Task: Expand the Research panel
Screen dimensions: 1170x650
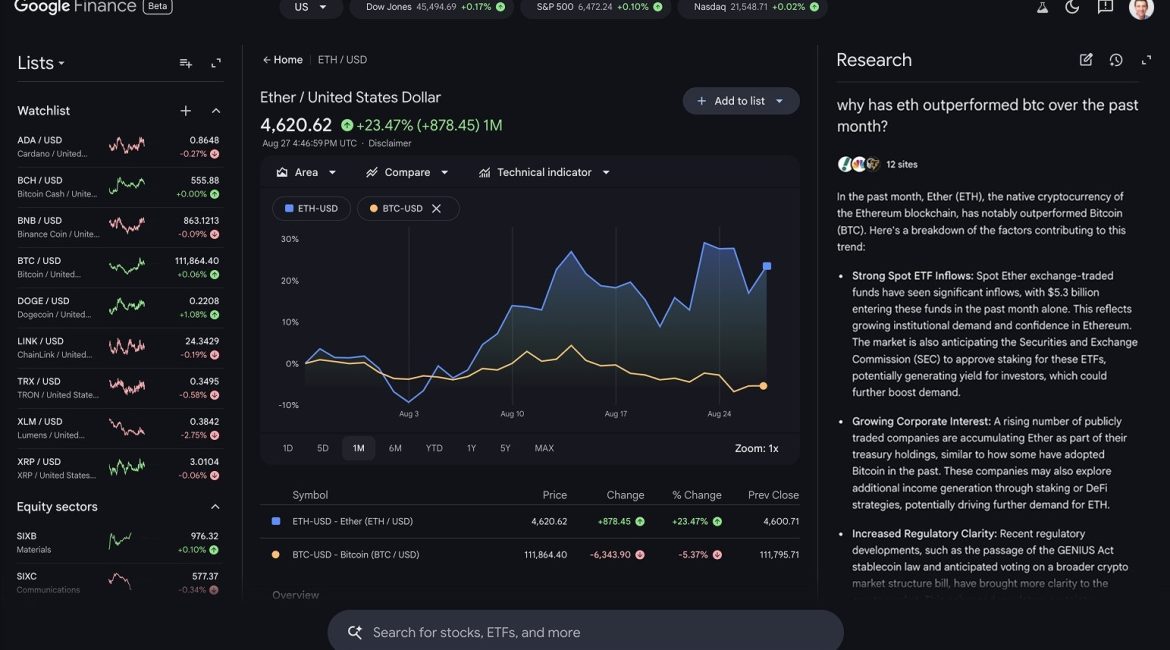Action: (x=1146, y=60)
